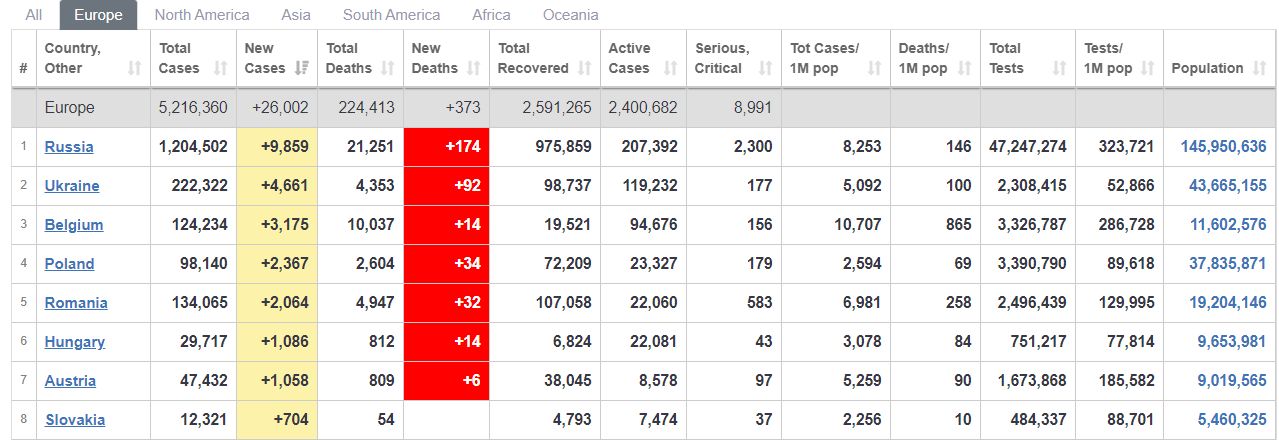
Task: Click the Belgium link
Action: pyautogui.click(x=74, y=225)
